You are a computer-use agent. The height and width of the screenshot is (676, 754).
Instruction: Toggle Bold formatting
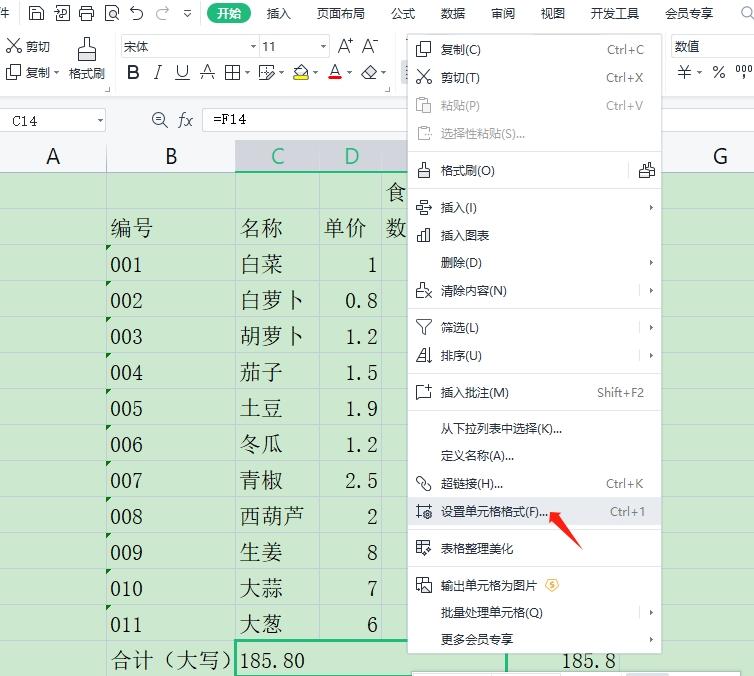pos(133,73)
